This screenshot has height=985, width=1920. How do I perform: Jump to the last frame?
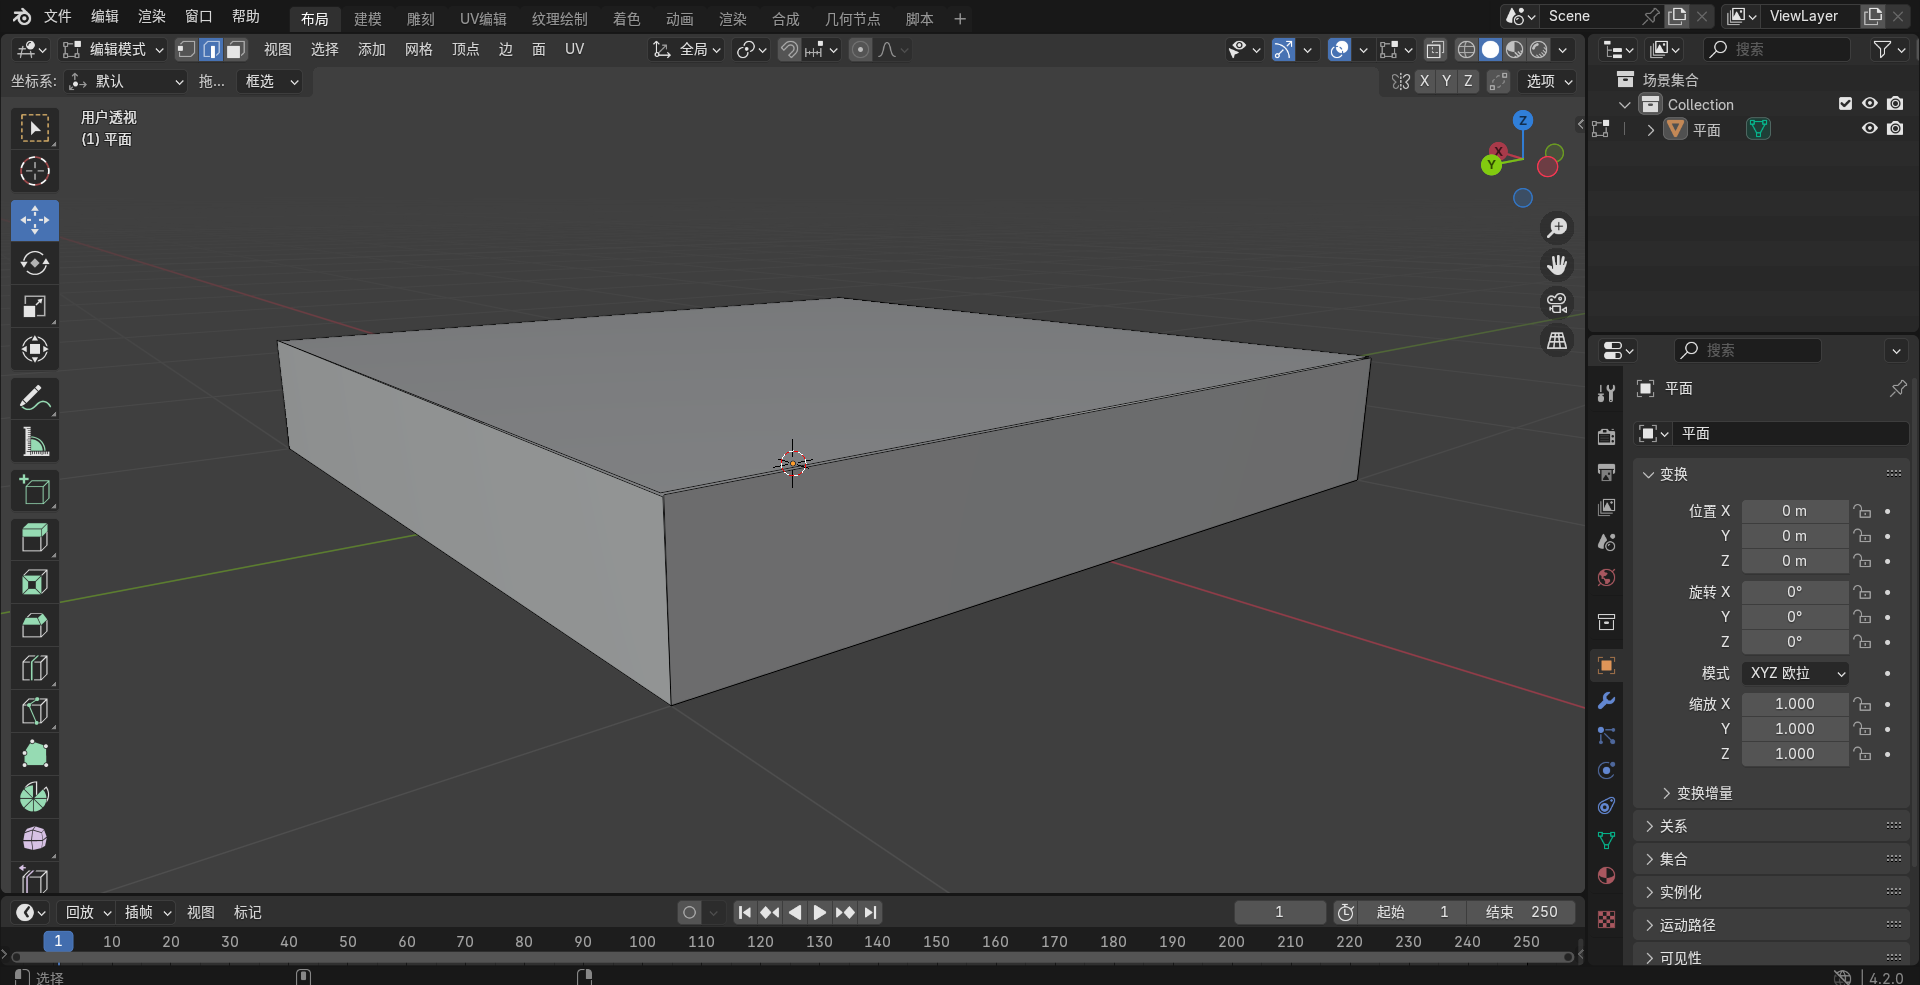click(x=870, y=912)
